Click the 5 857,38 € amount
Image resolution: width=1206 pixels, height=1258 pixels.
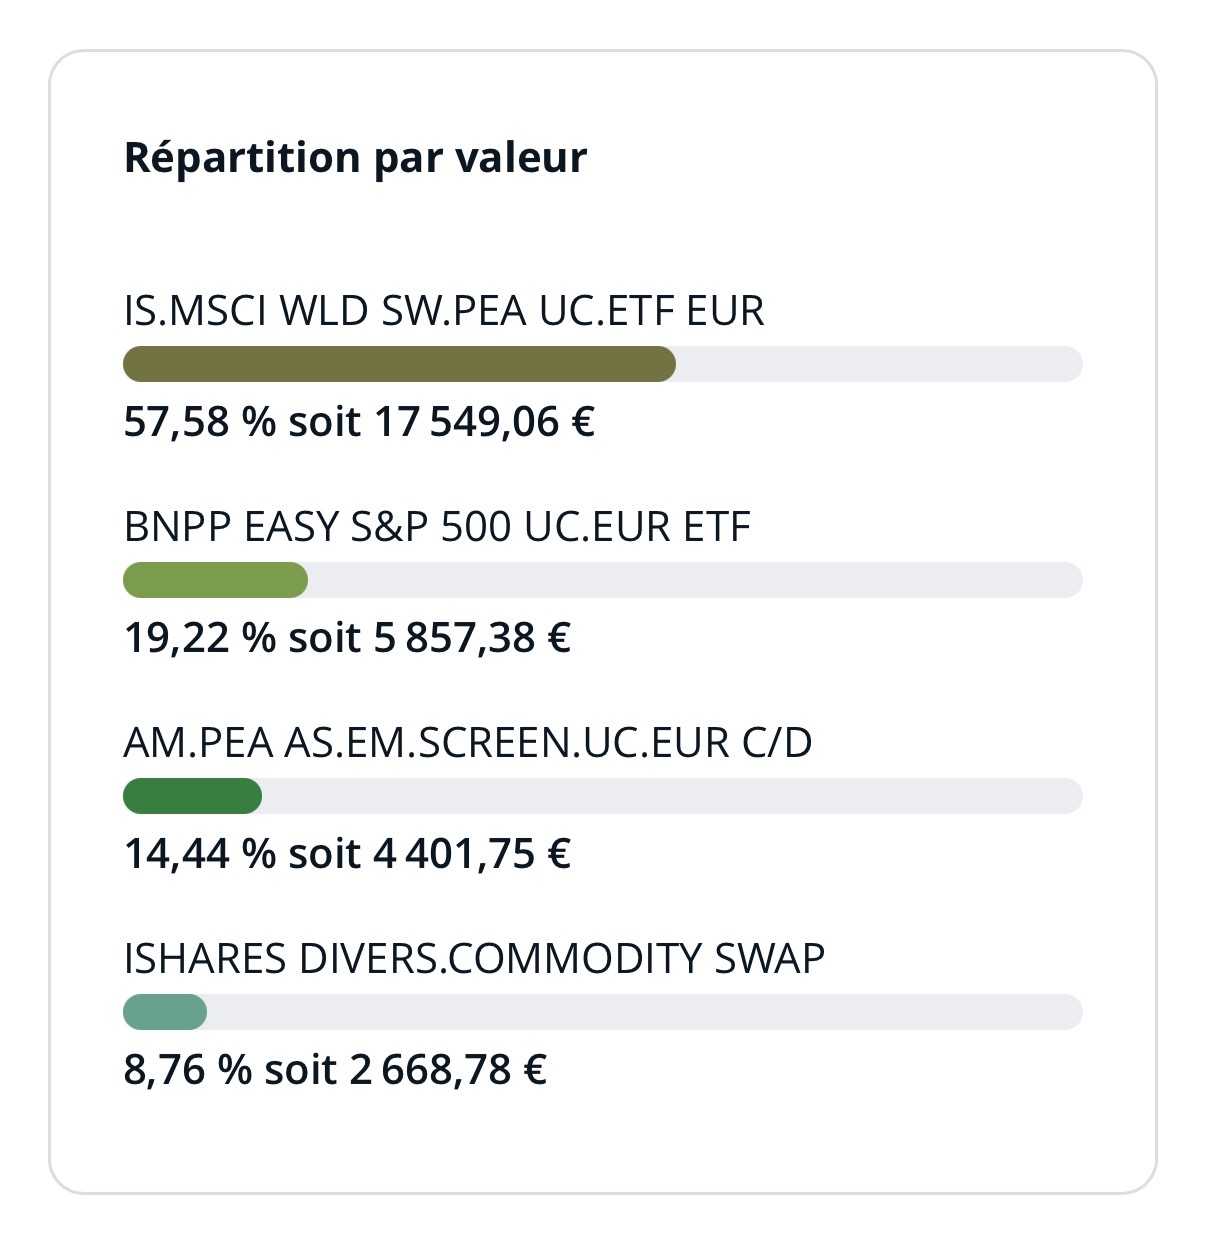pyautogui.click(x=471, y=638)
